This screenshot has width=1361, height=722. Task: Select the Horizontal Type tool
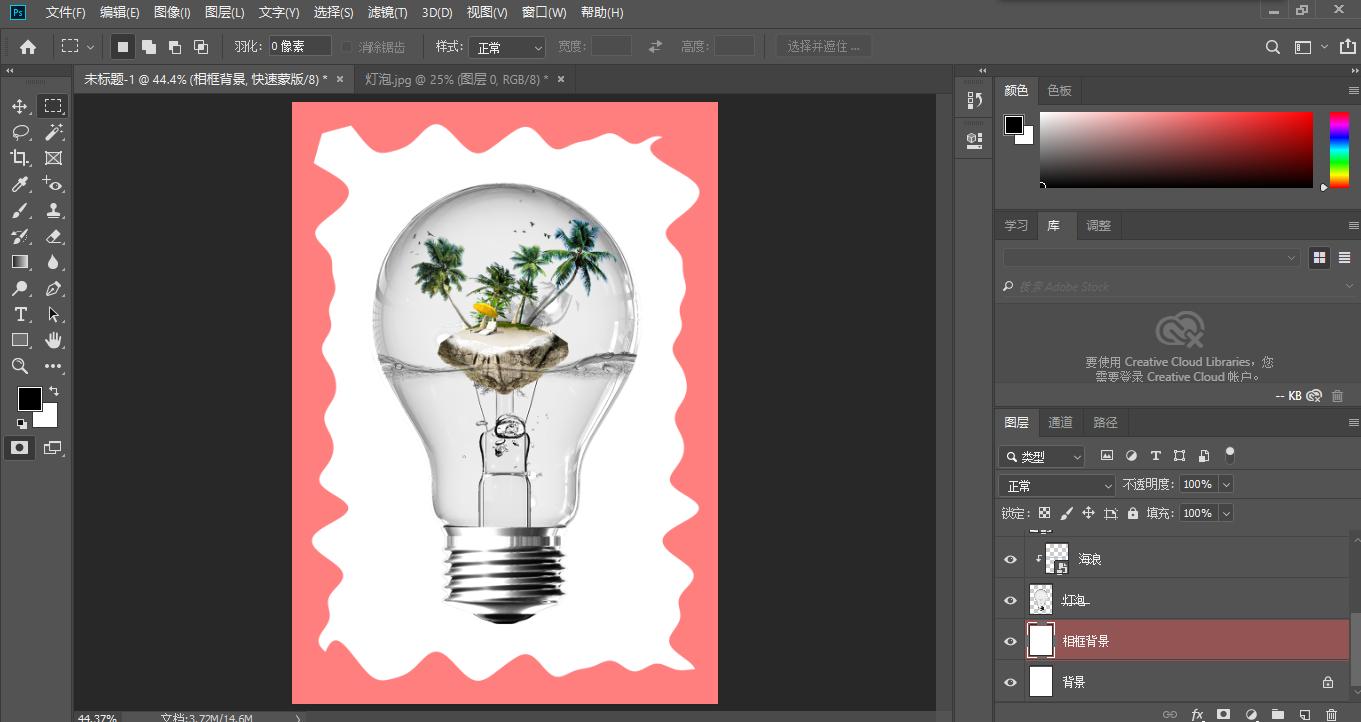coord(20,314)
